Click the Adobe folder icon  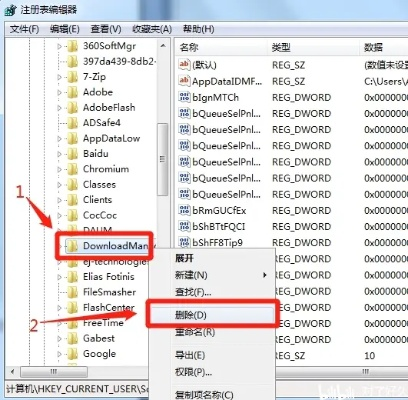(72, 92)
